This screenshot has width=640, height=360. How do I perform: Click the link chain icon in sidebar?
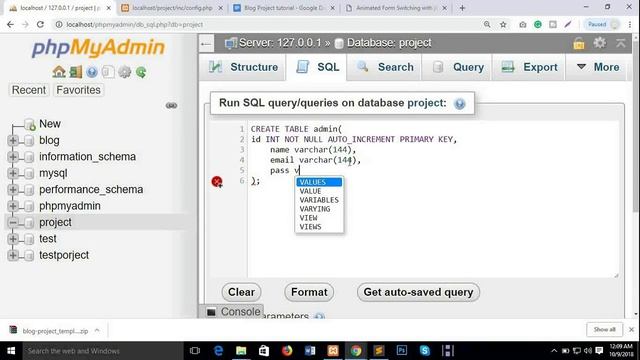[x=171, y=105]
